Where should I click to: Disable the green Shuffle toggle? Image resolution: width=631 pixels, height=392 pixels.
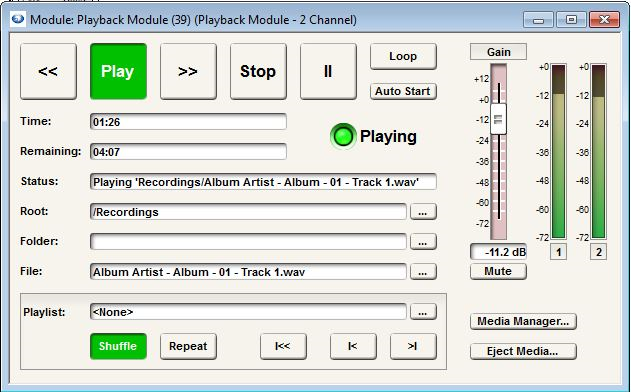118,346
